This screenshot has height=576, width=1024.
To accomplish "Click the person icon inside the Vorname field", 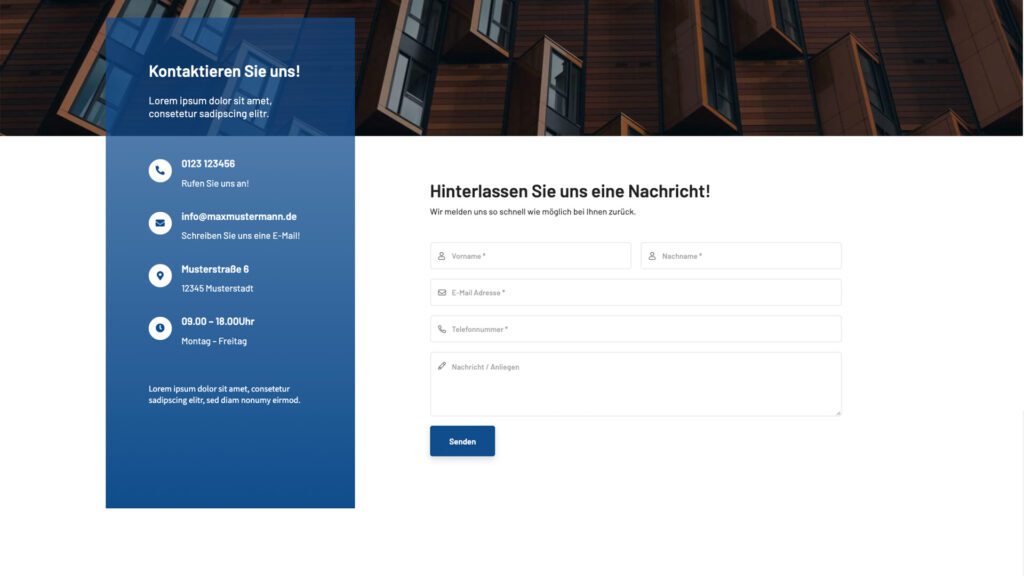I will [x=442, y=256].
